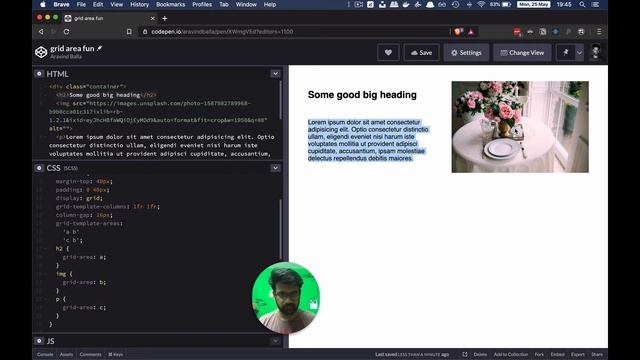The width and height of the screenshot is (640, 360).
Task: Open the Console panel
Action: pos(45,354)
